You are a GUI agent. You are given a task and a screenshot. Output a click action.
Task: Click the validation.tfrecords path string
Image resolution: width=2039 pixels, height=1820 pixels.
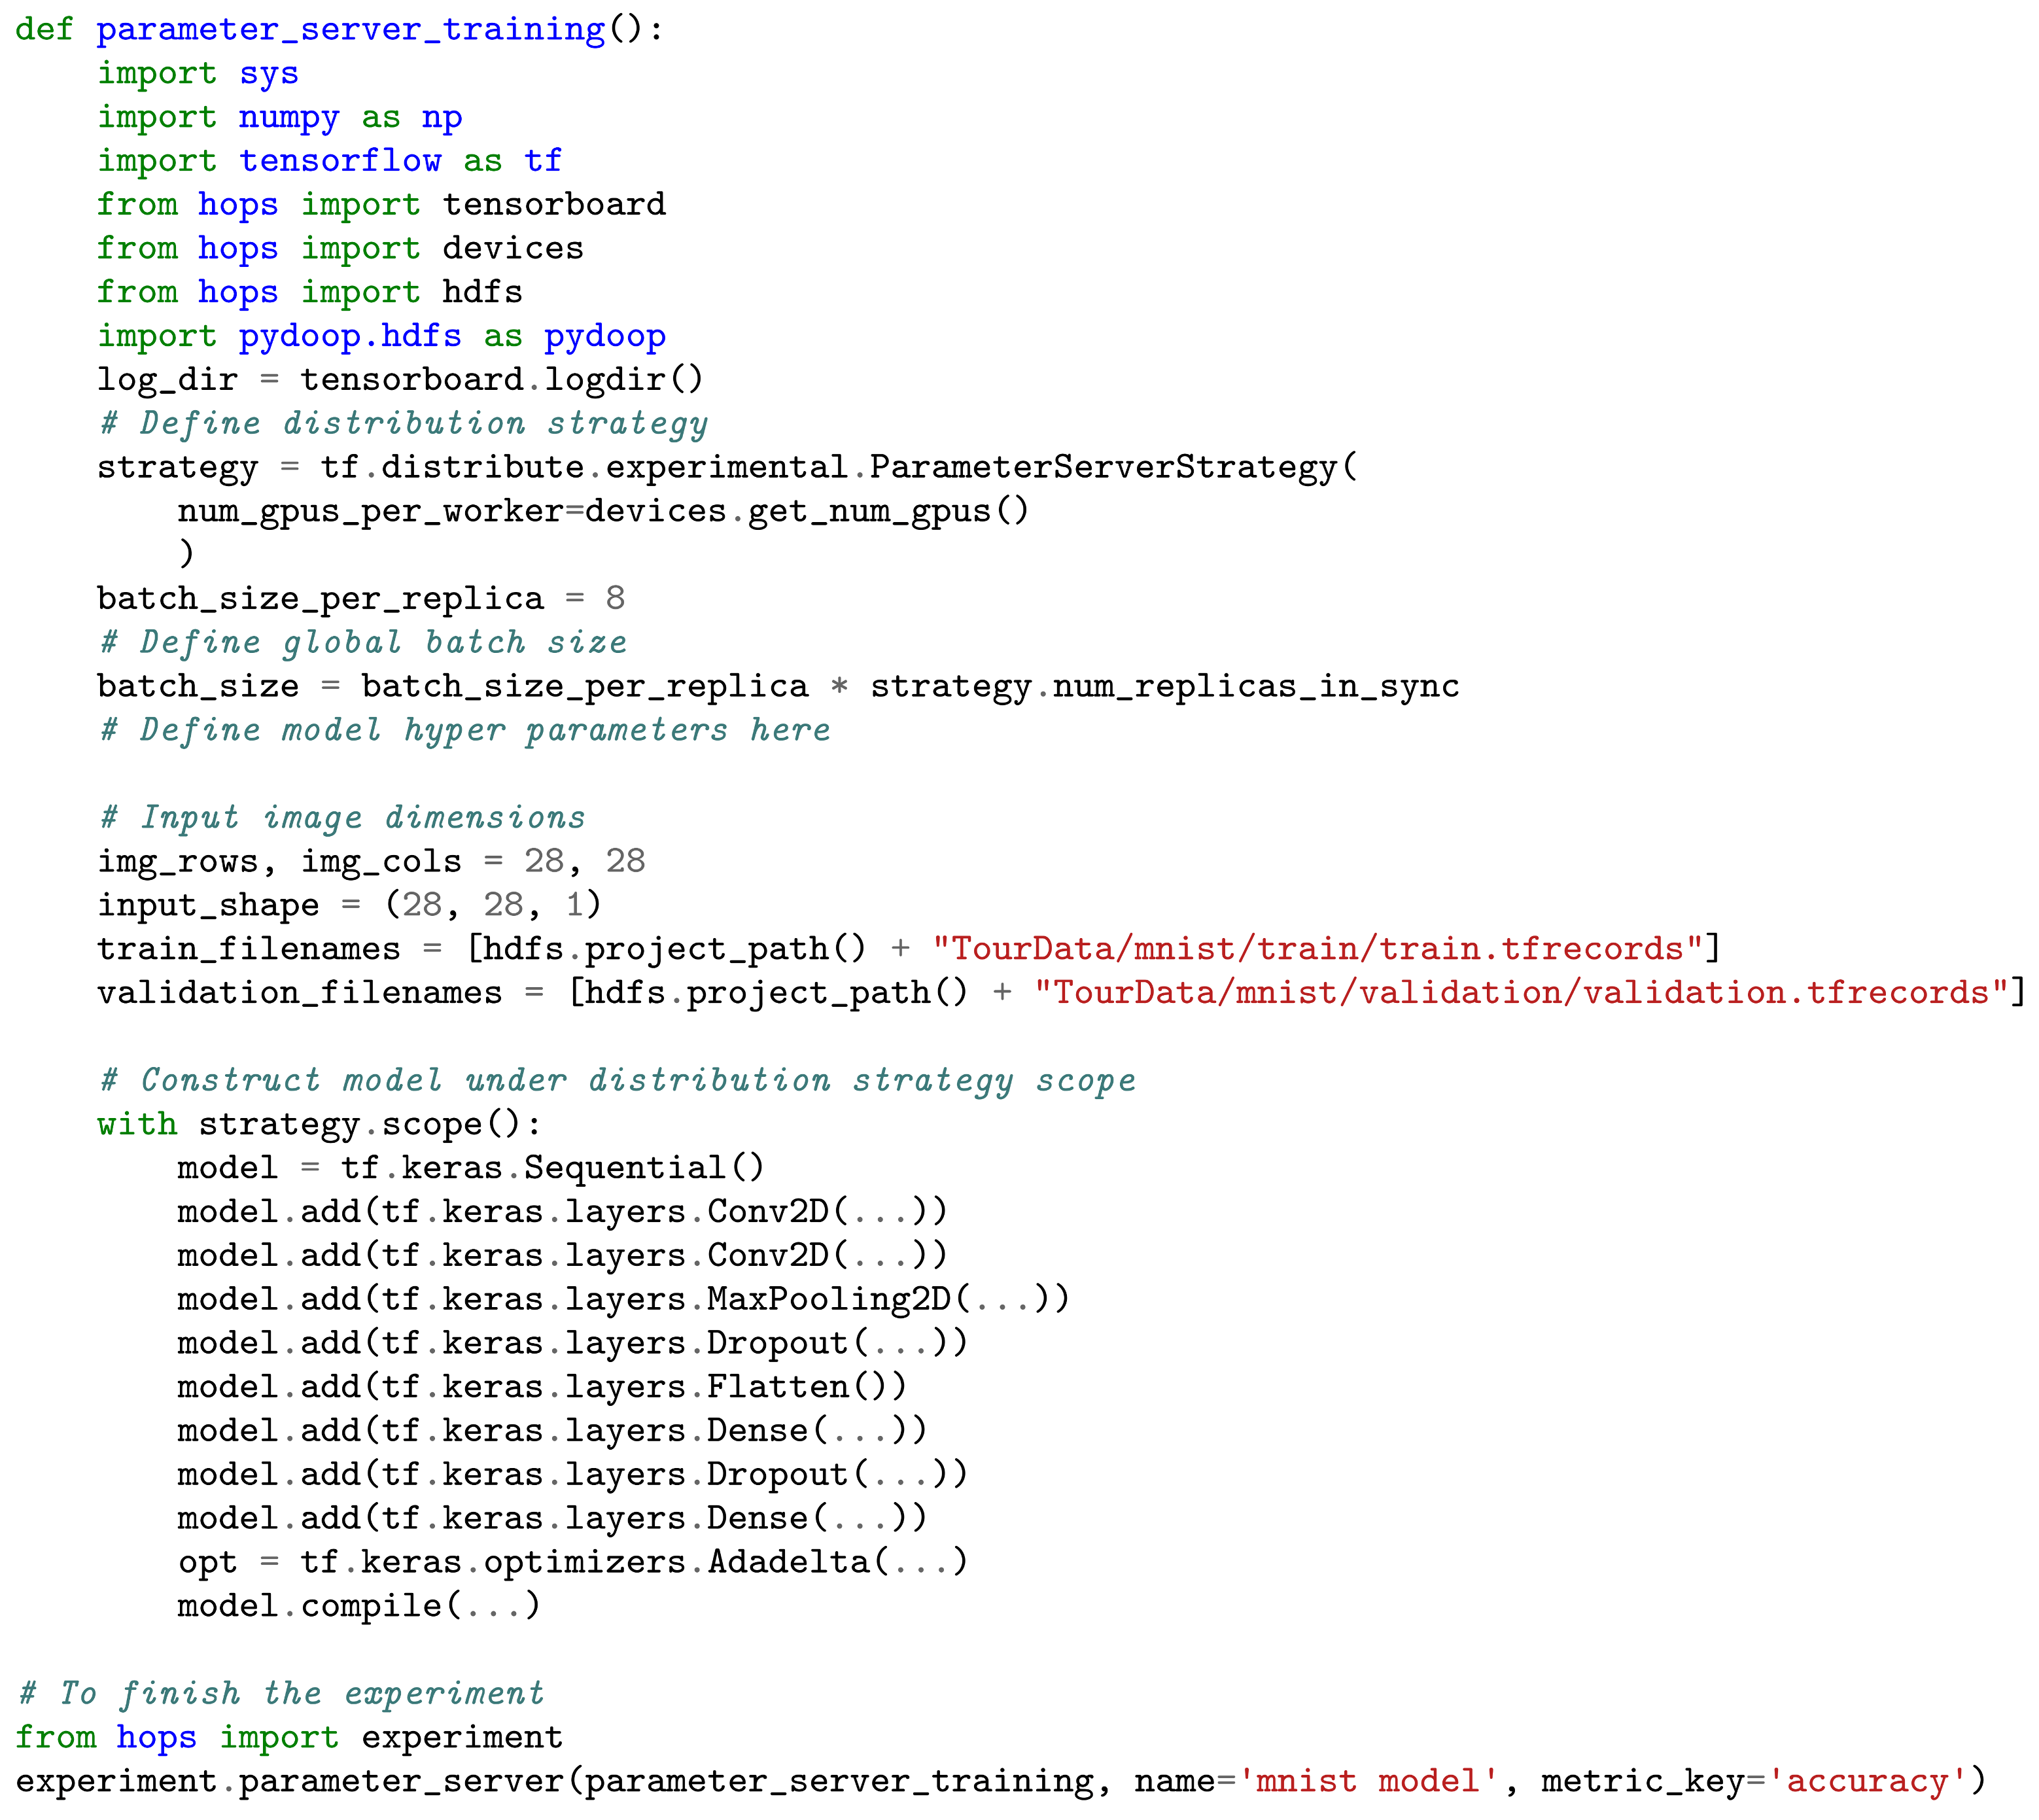click(1520, 993)
